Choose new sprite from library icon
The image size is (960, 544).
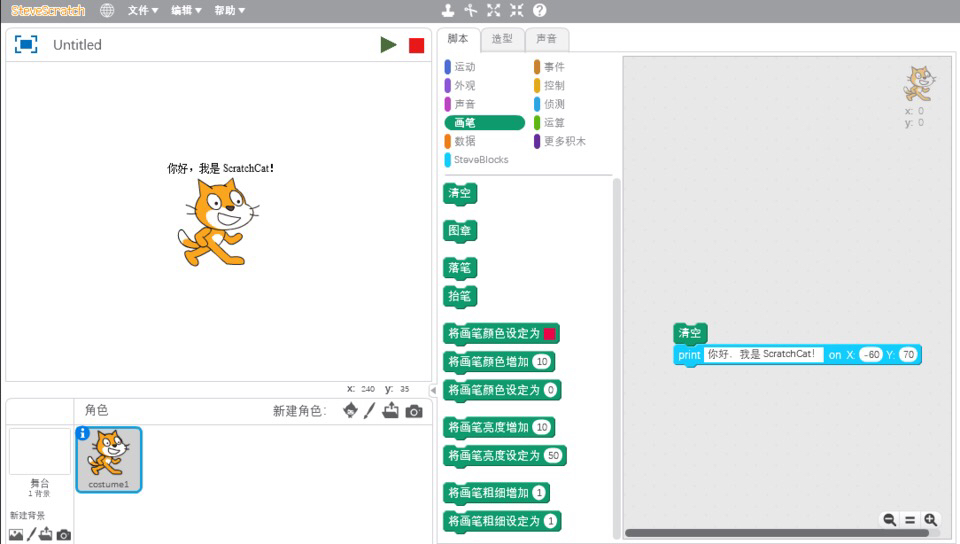click(350, 410)
